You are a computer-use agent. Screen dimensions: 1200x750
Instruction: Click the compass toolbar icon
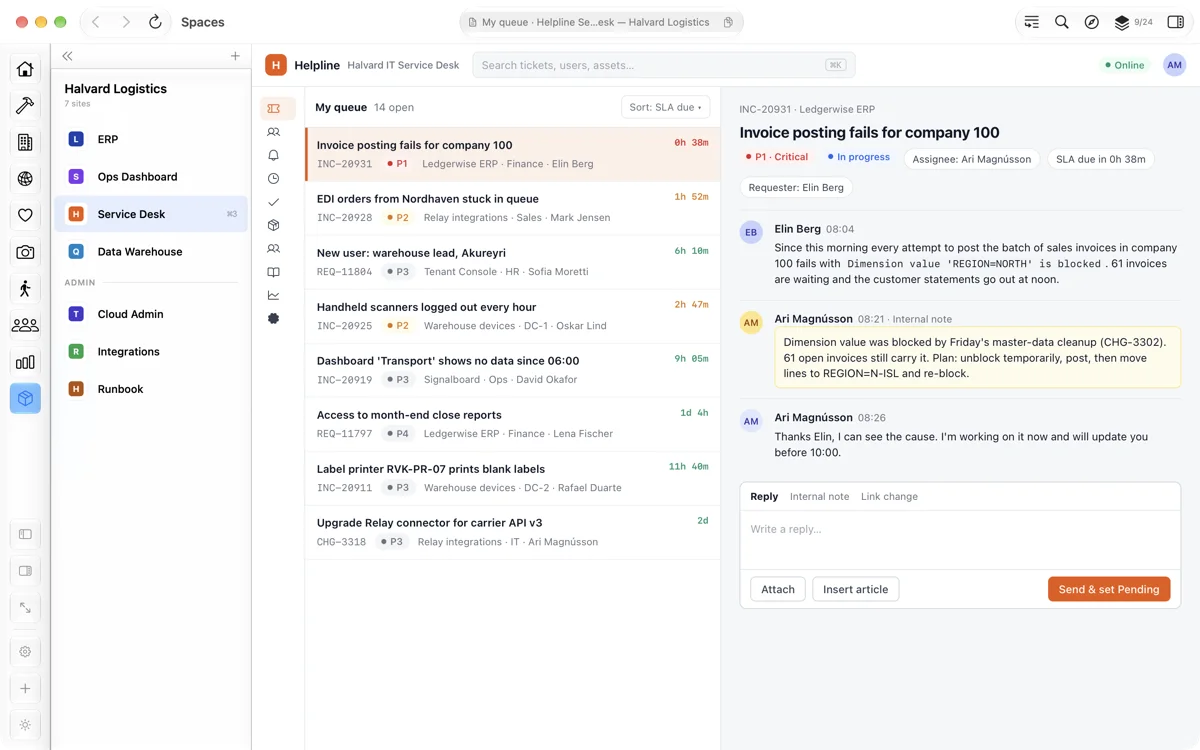1092,22
